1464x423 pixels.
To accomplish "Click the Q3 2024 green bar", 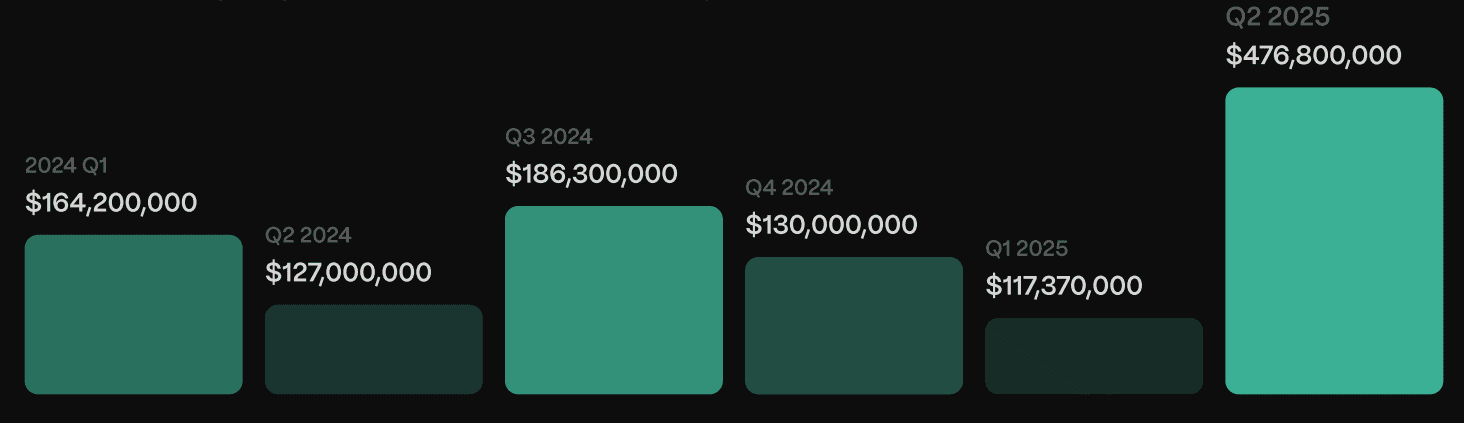I will click(613, 300).
